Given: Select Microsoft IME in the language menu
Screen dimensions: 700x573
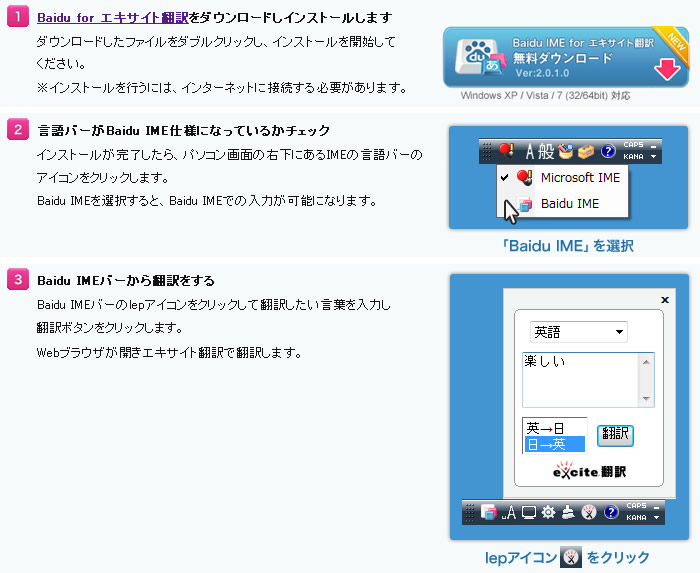Looking at the screenshot, I should [579, 177].
